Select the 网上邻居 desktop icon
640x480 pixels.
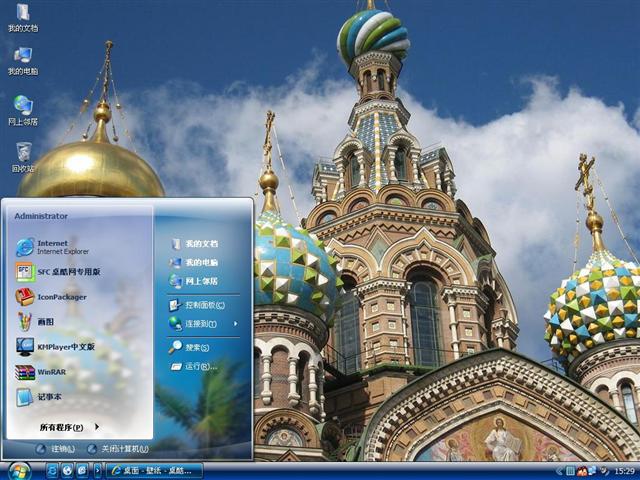23,110
